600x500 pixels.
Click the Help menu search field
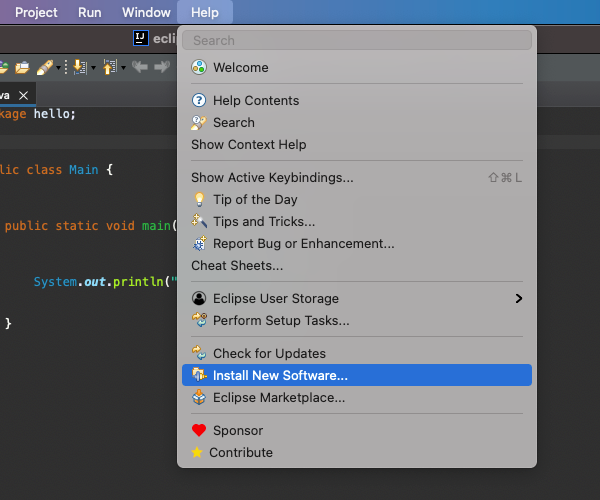(x=357, y=41)
